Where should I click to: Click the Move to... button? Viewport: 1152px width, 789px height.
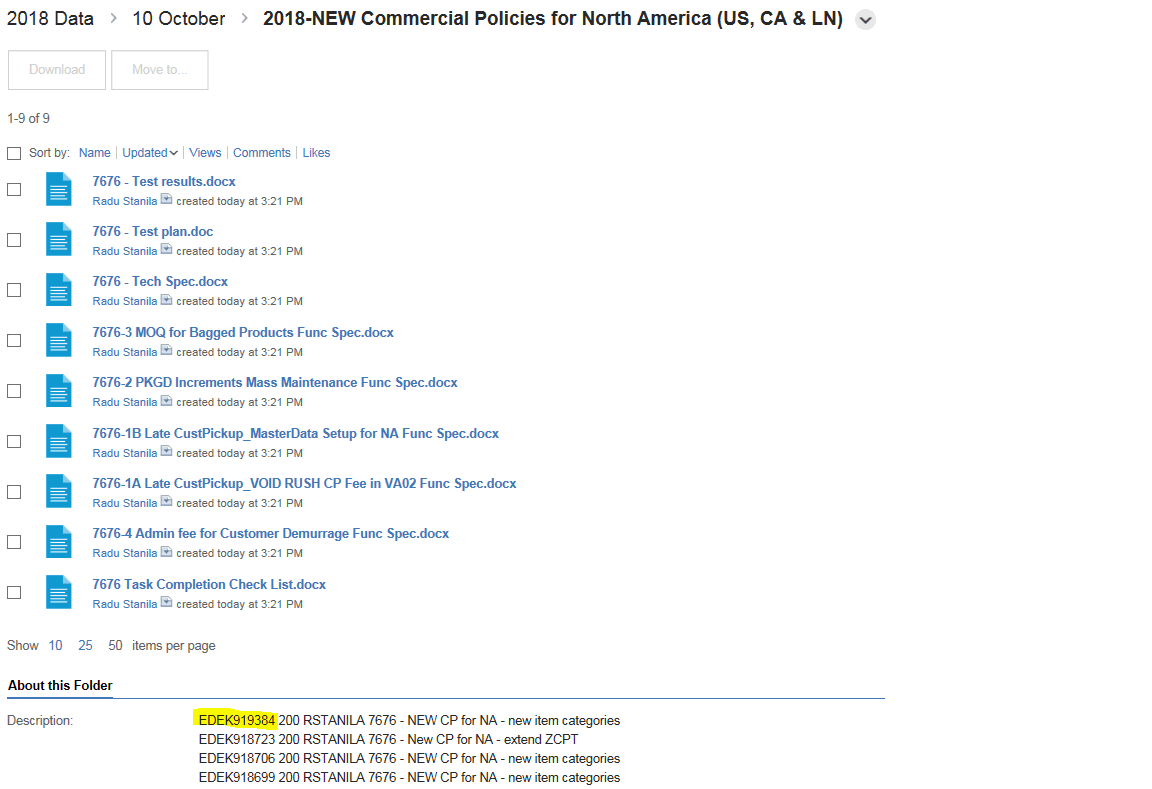point(159,70)
